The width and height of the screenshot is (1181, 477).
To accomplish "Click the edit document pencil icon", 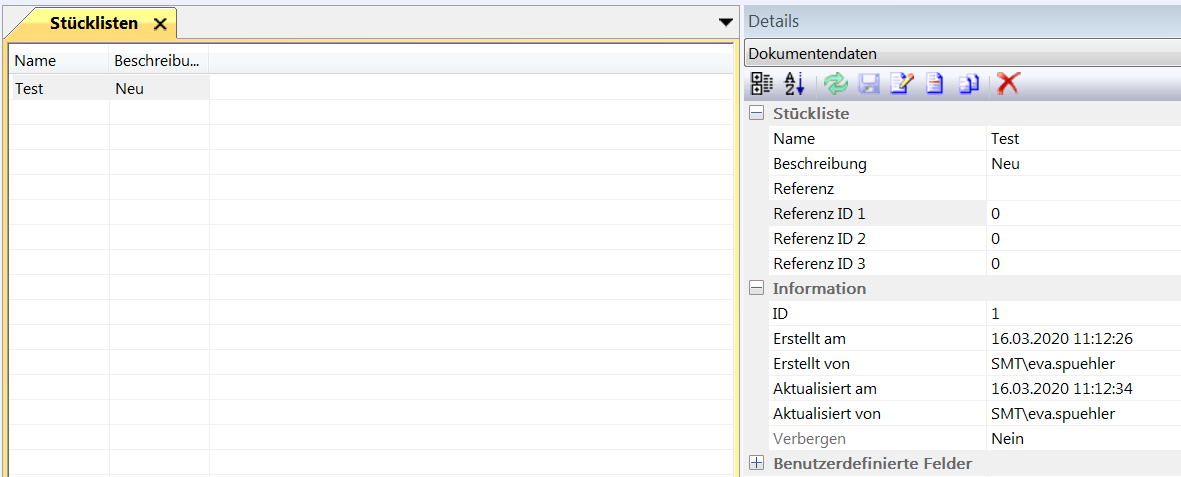I will pyautogui.click(x=901, y=85).
